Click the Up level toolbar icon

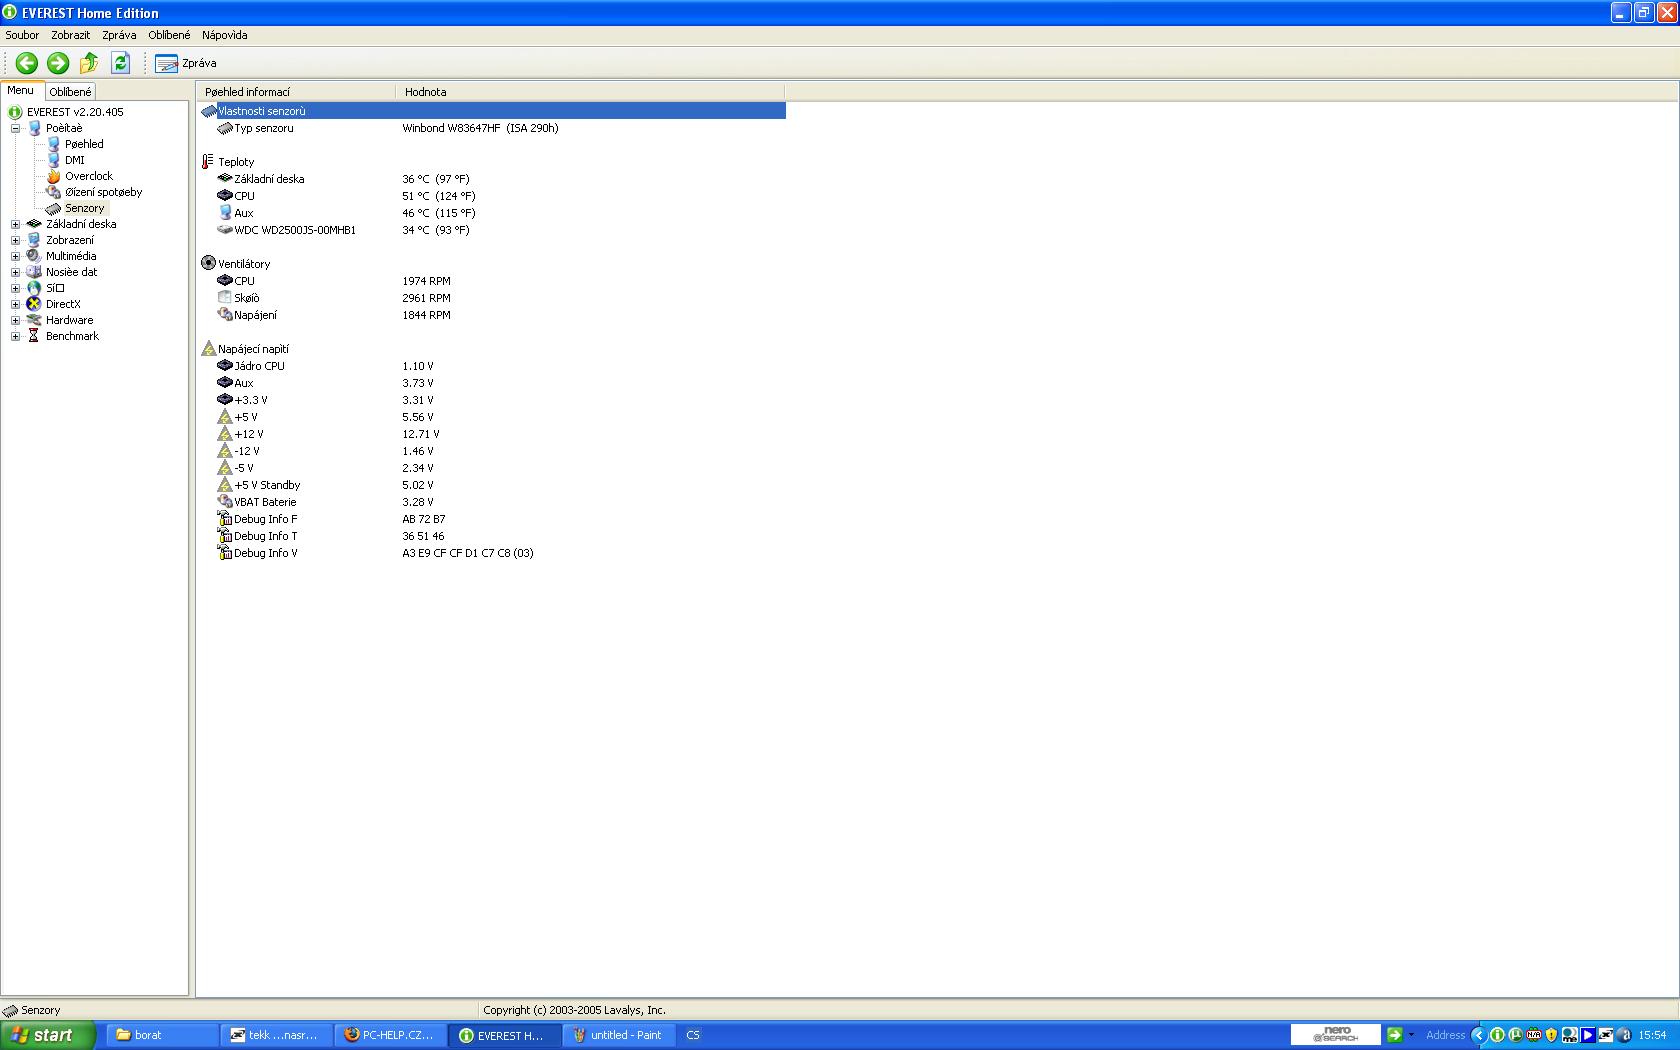pos(89,63)
